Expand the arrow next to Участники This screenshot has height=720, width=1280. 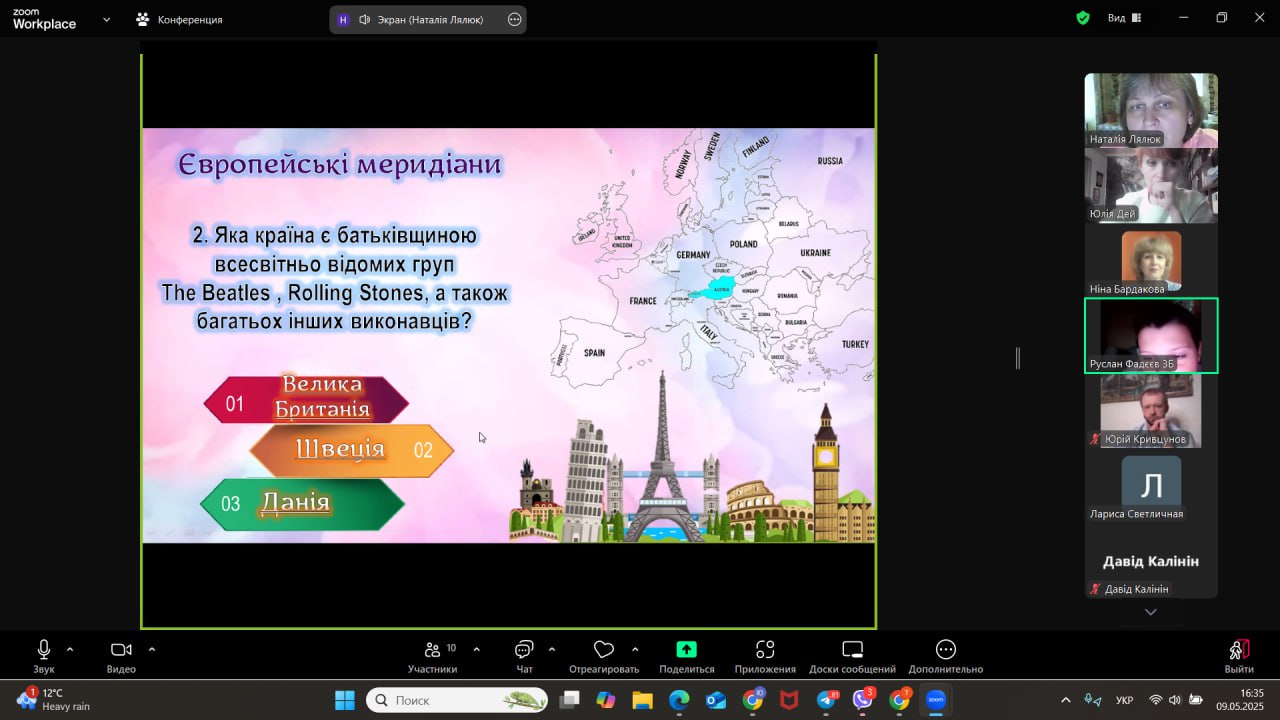point(476,649)
